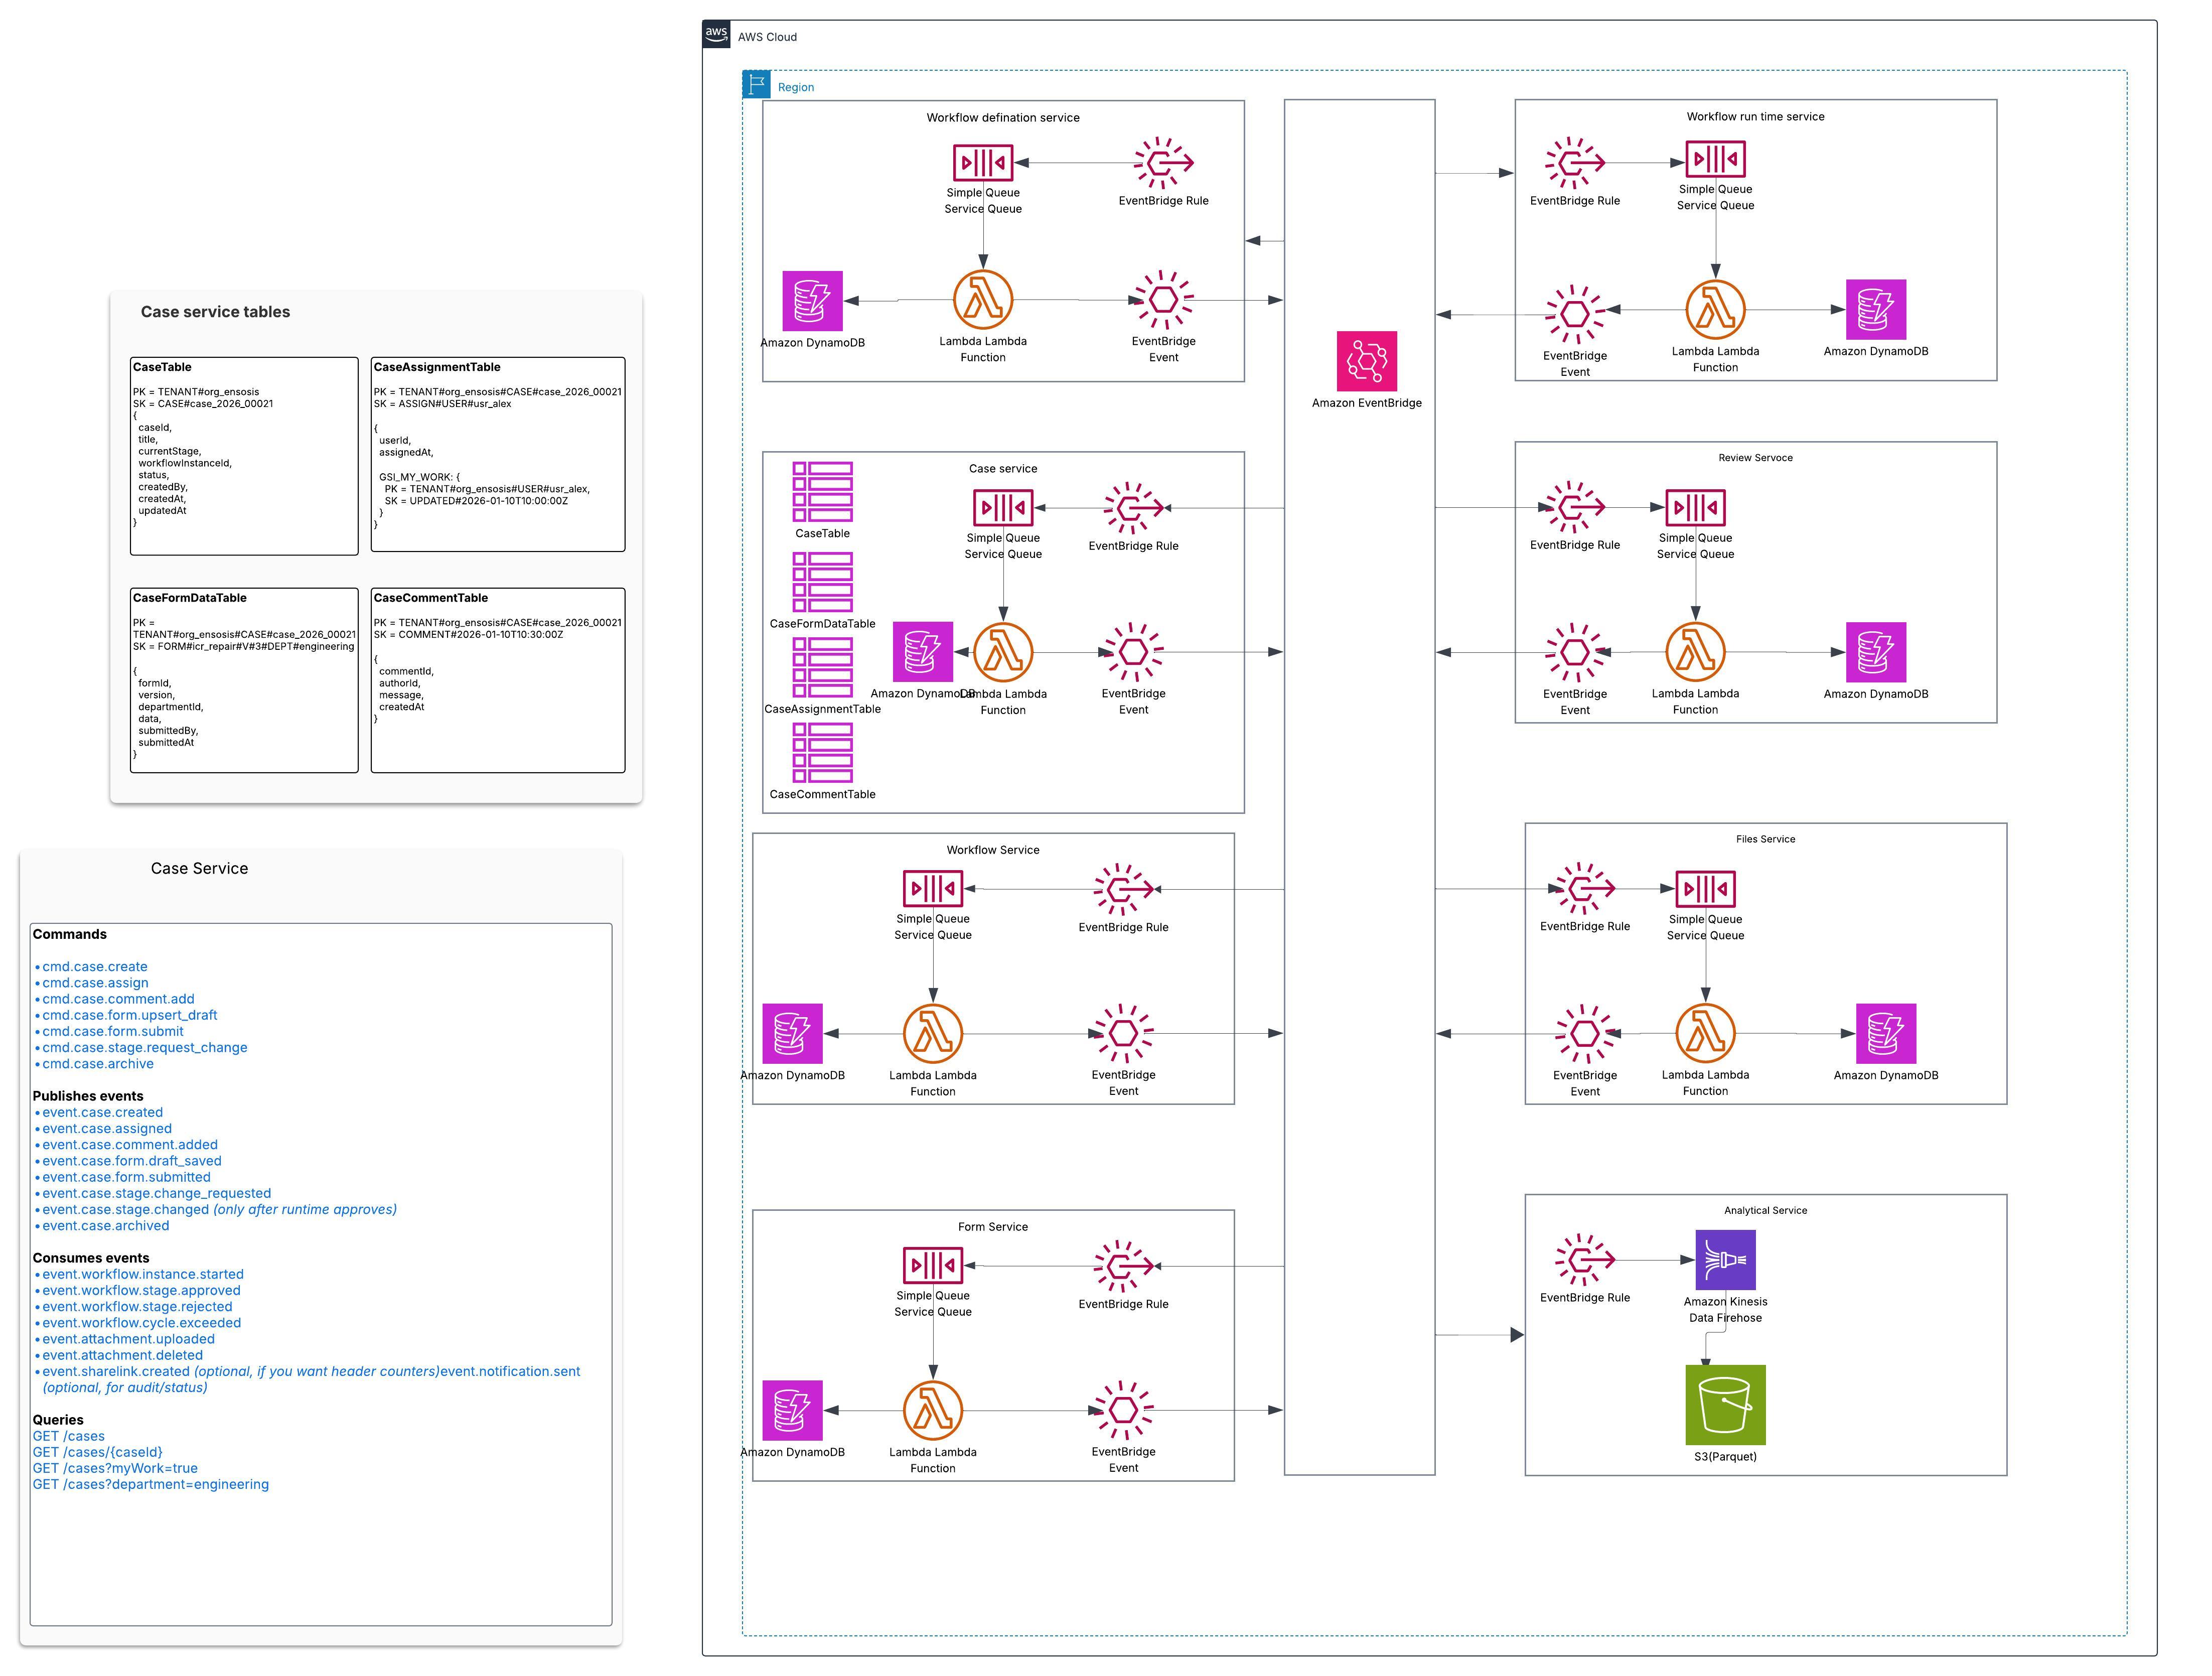The height and width of the screenshot is (1676, 2212).
Task: Select SQS Queue icon in Workflow Service
Action: tap(932, 888)
